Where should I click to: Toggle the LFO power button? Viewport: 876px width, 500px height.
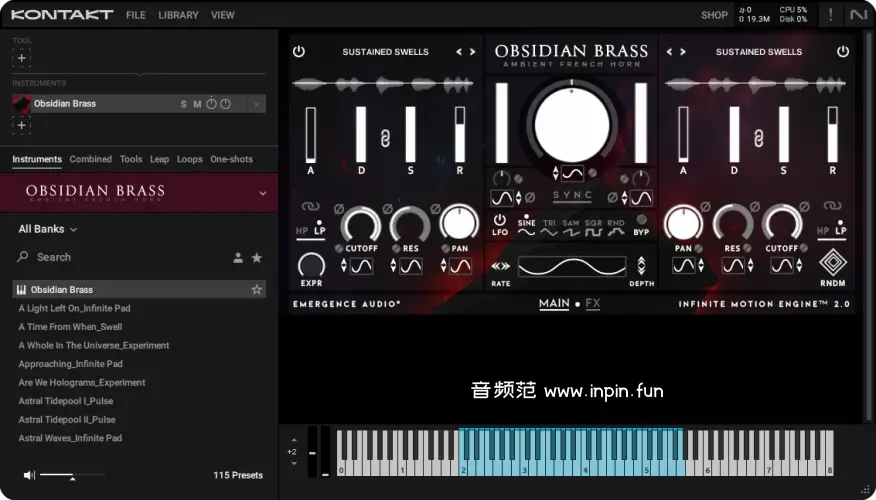pos(499,220)
